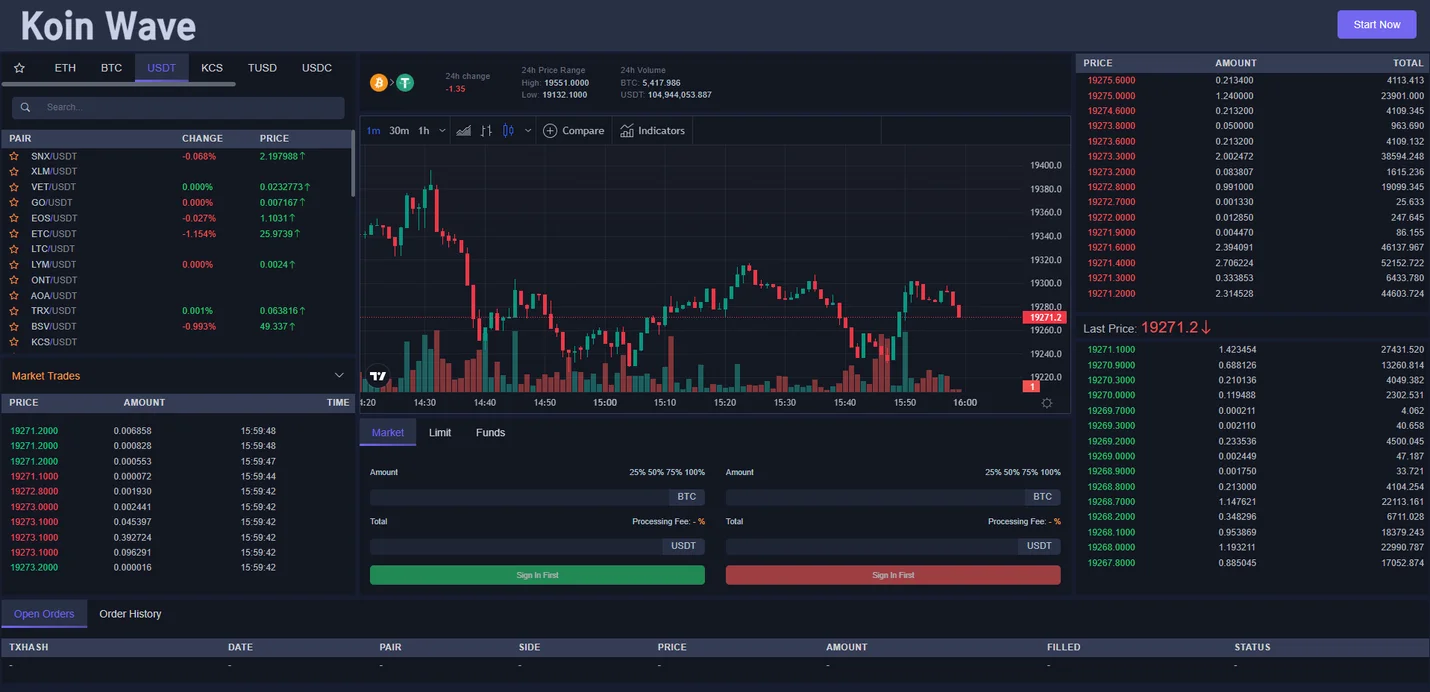This screenshot has height=692, width=1430.
Task: Focus the pair Search field
Action: (x=178, y=108)
